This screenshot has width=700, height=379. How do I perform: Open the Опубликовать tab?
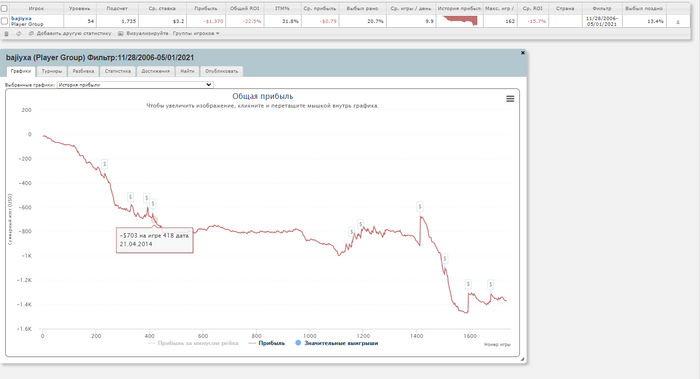(x=221, y=71)
